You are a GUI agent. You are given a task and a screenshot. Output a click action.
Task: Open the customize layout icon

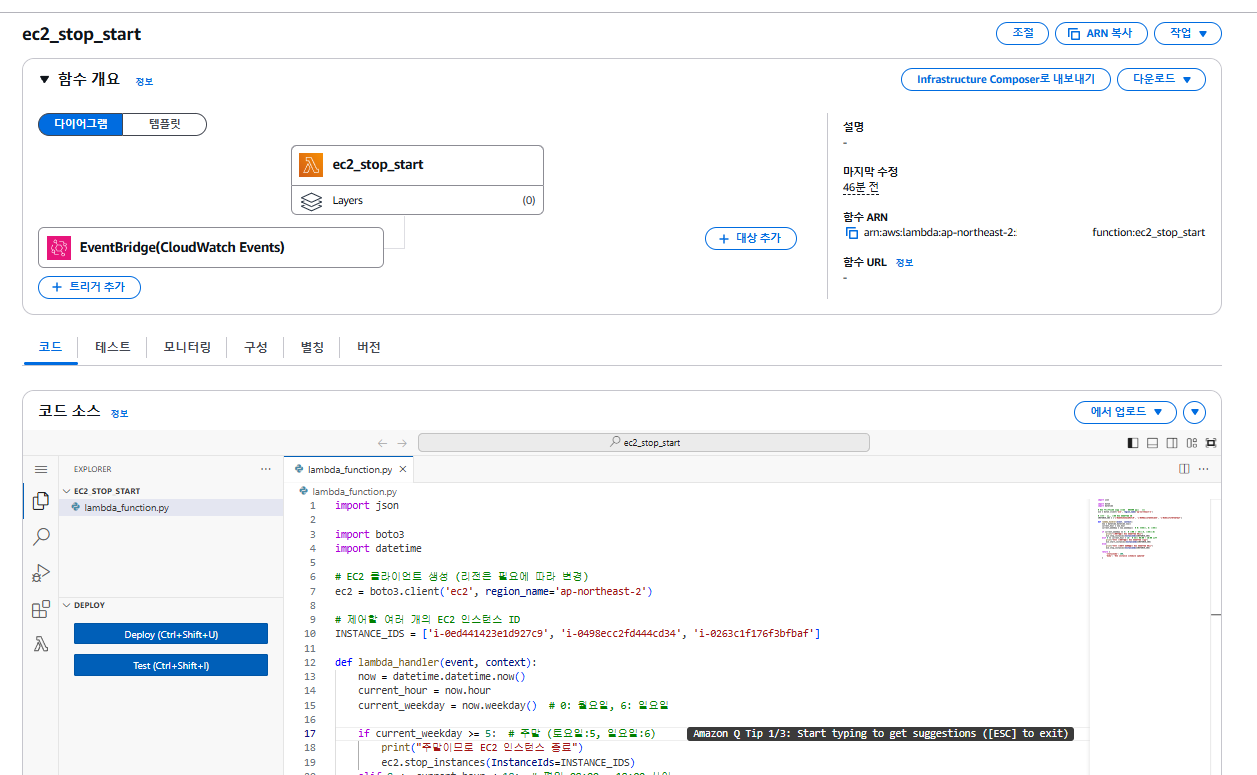[x=1192, y=443]
